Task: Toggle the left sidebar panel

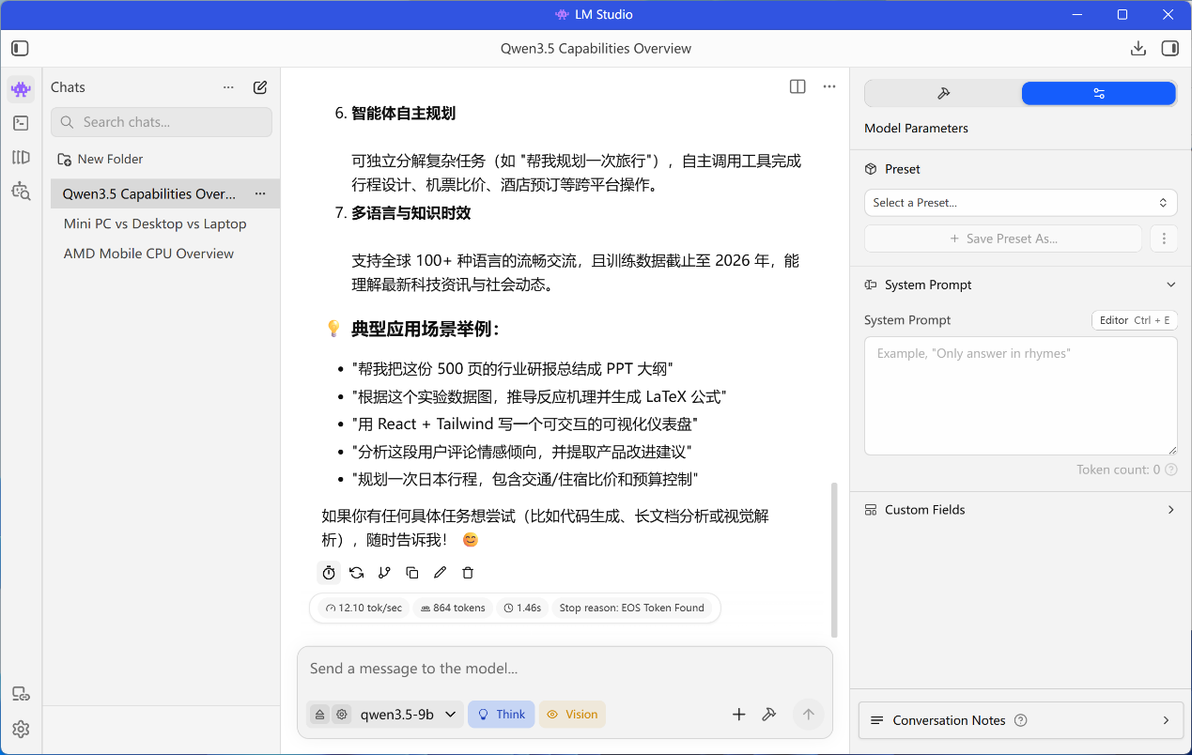Action: (x=21, y=49)
